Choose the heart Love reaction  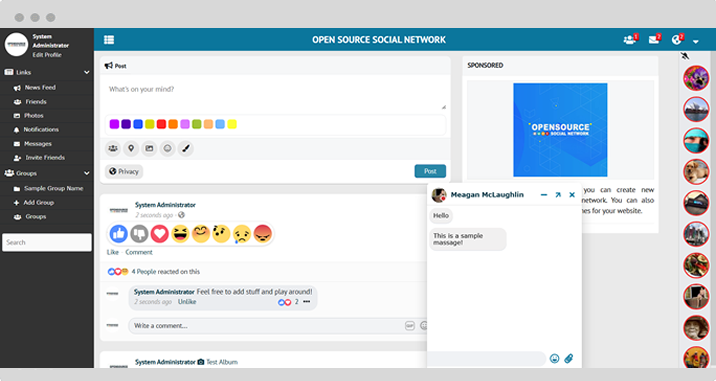coord(160,234)
